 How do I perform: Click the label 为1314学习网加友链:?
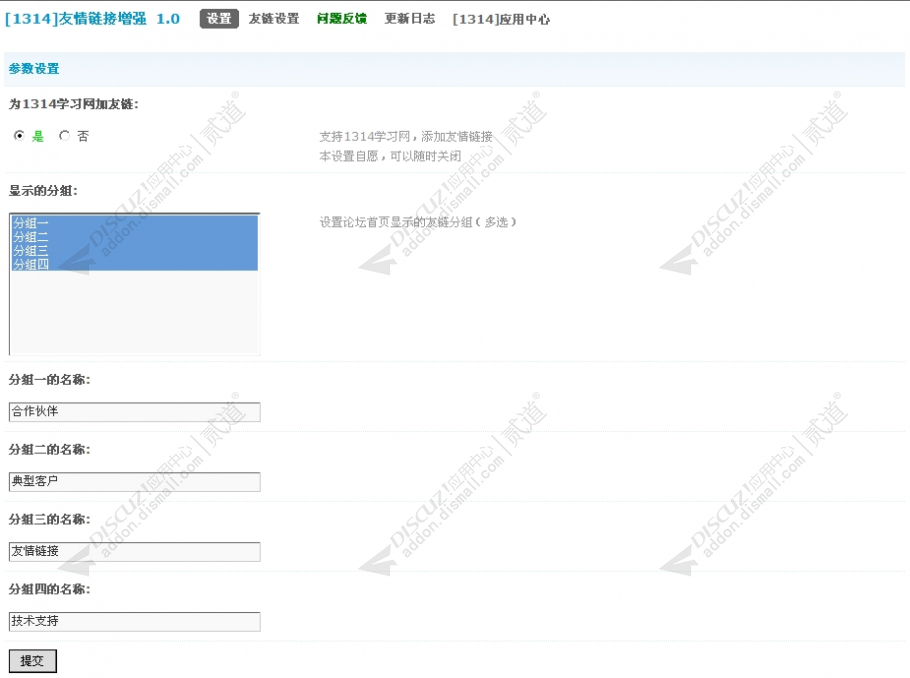click(x=74, y=104)
